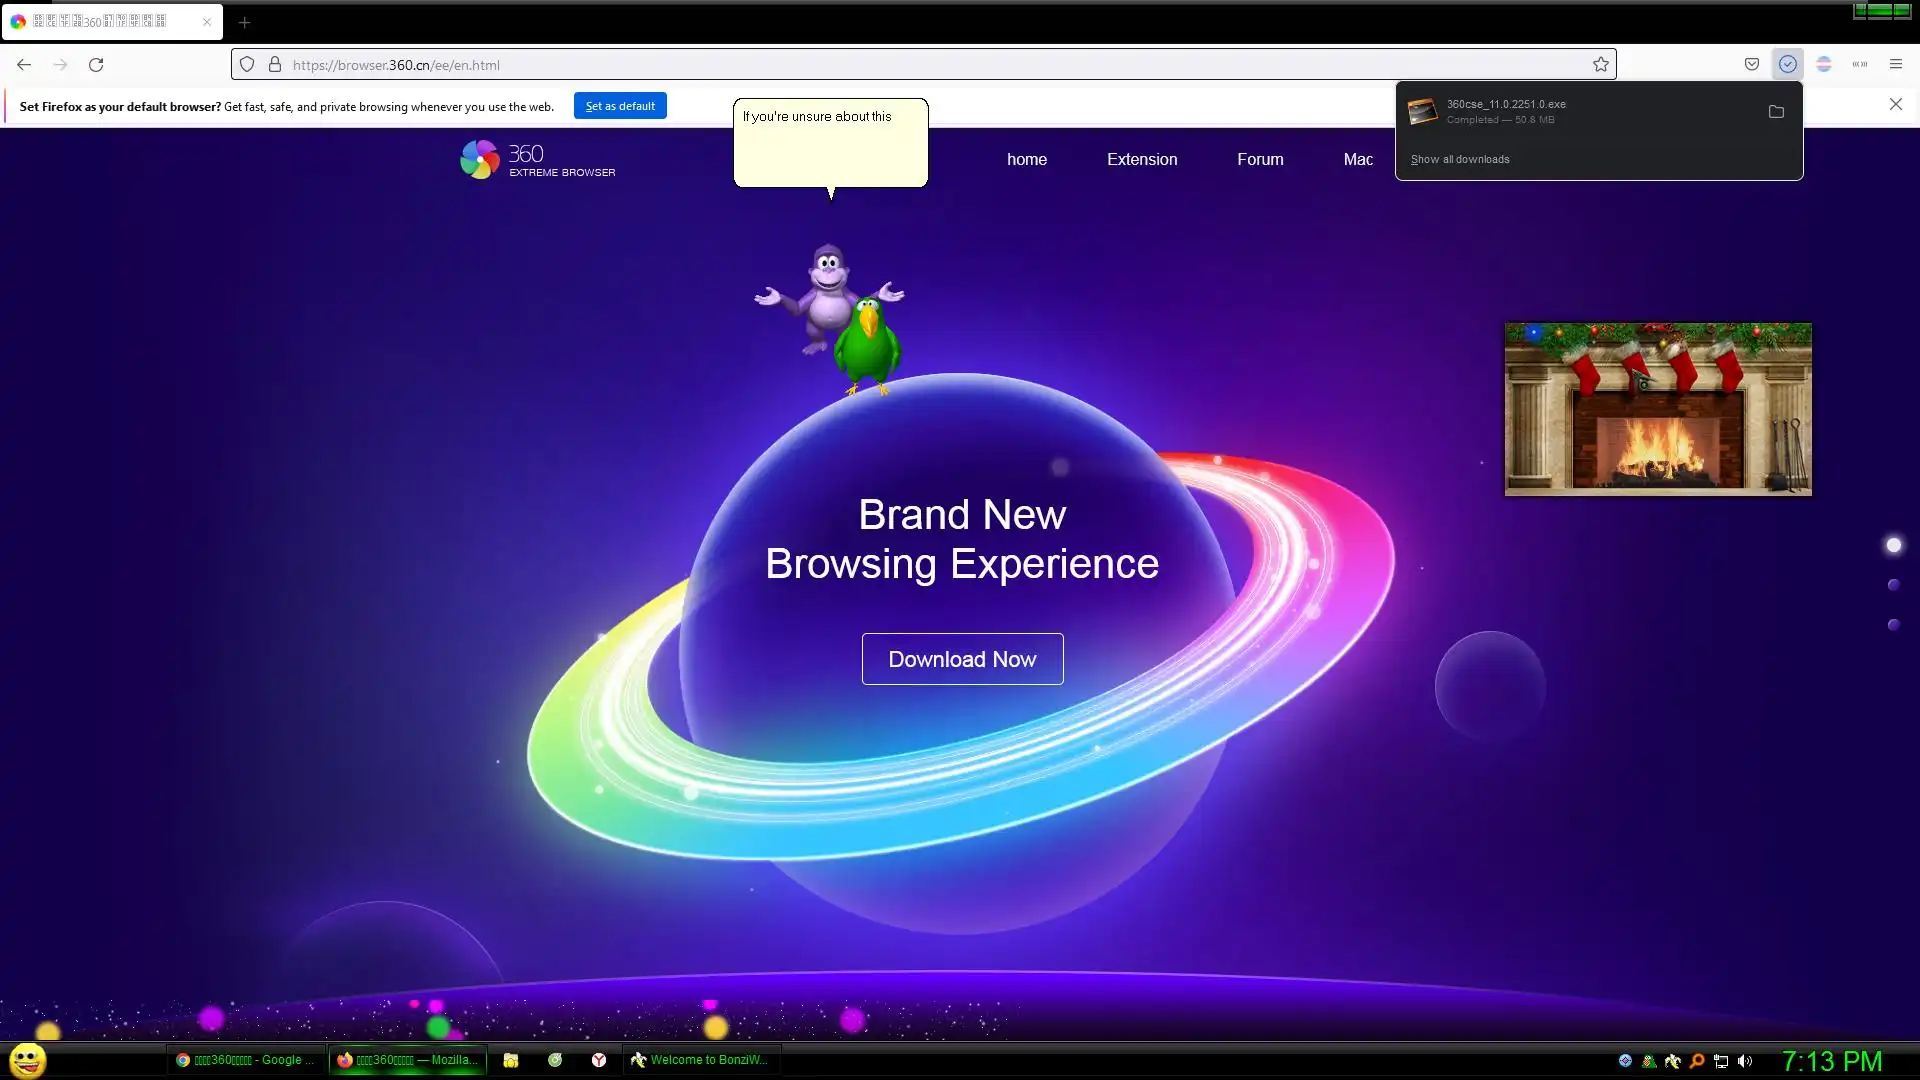Open the Extension menu item

pyautogui.click(x=1142, y=159)
